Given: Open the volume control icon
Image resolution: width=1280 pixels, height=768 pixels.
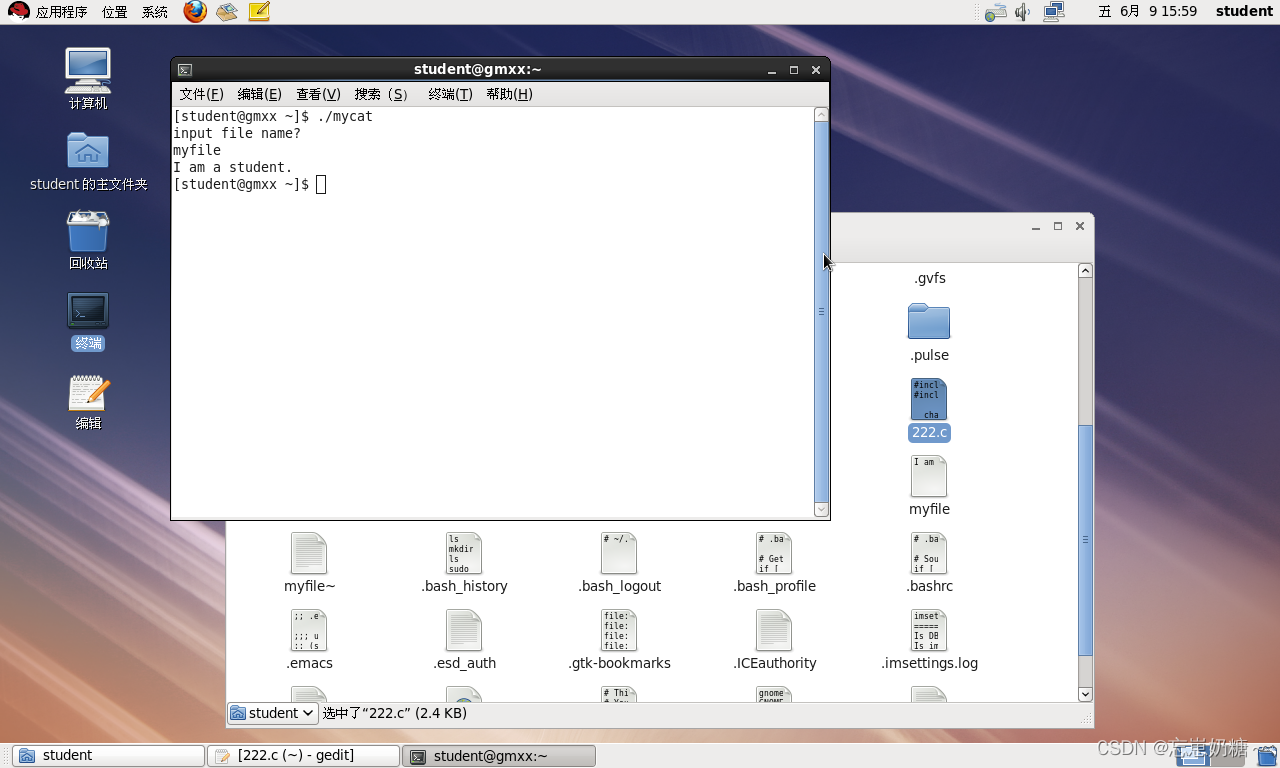Looking at the screenshot, I should click(x=1023, y=12).
